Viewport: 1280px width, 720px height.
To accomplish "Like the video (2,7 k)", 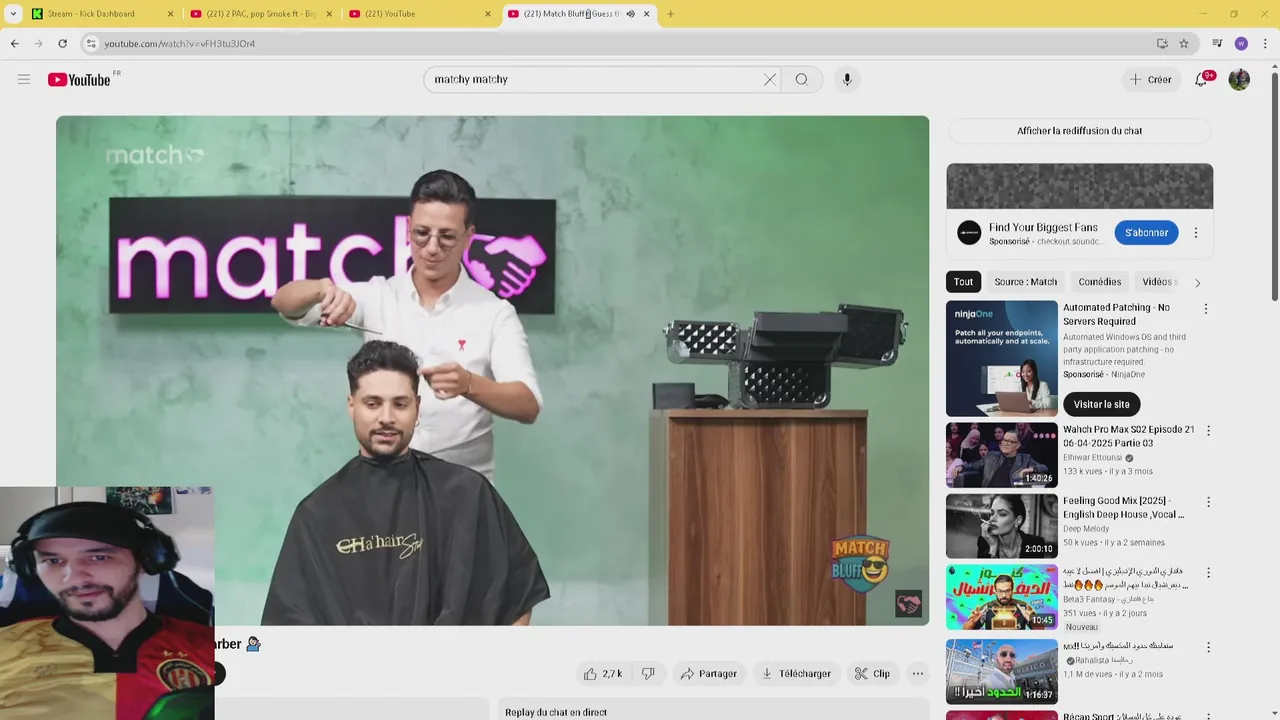I will coord(603,674).
